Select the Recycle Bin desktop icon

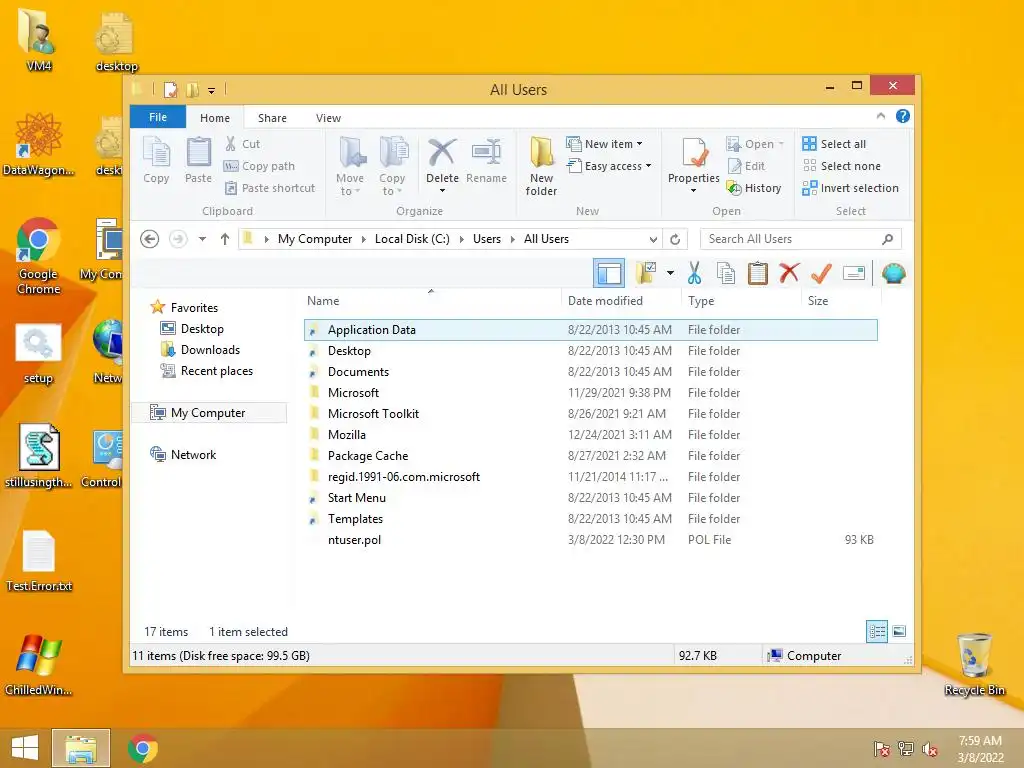974,664
